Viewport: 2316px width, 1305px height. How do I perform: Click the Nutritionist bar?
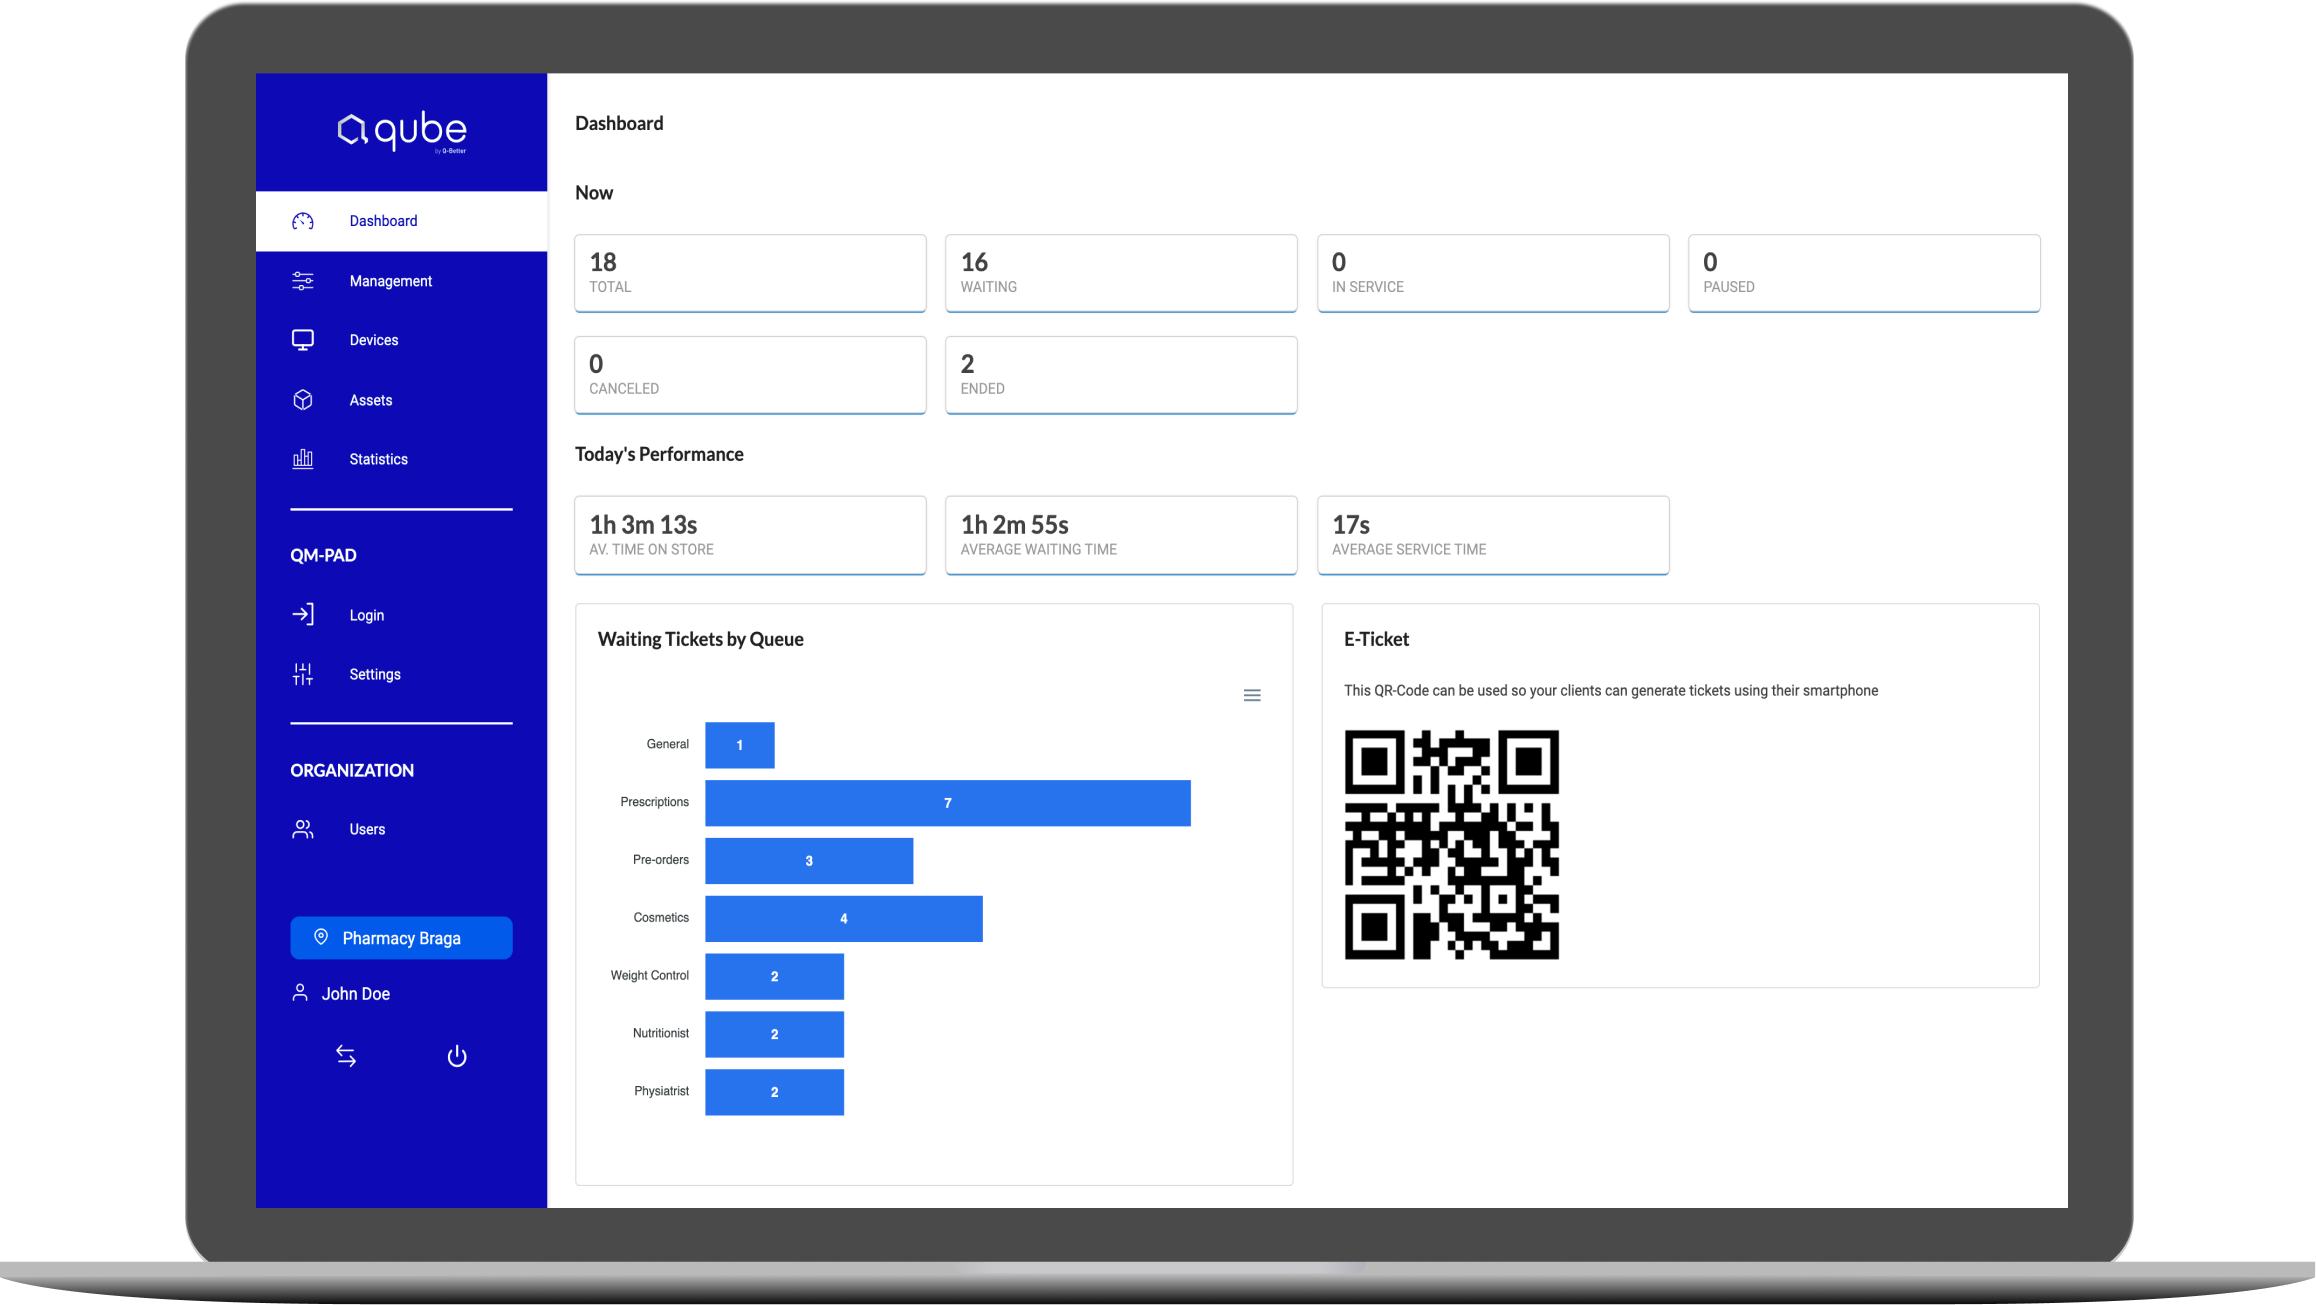(x=774, y=1034)
